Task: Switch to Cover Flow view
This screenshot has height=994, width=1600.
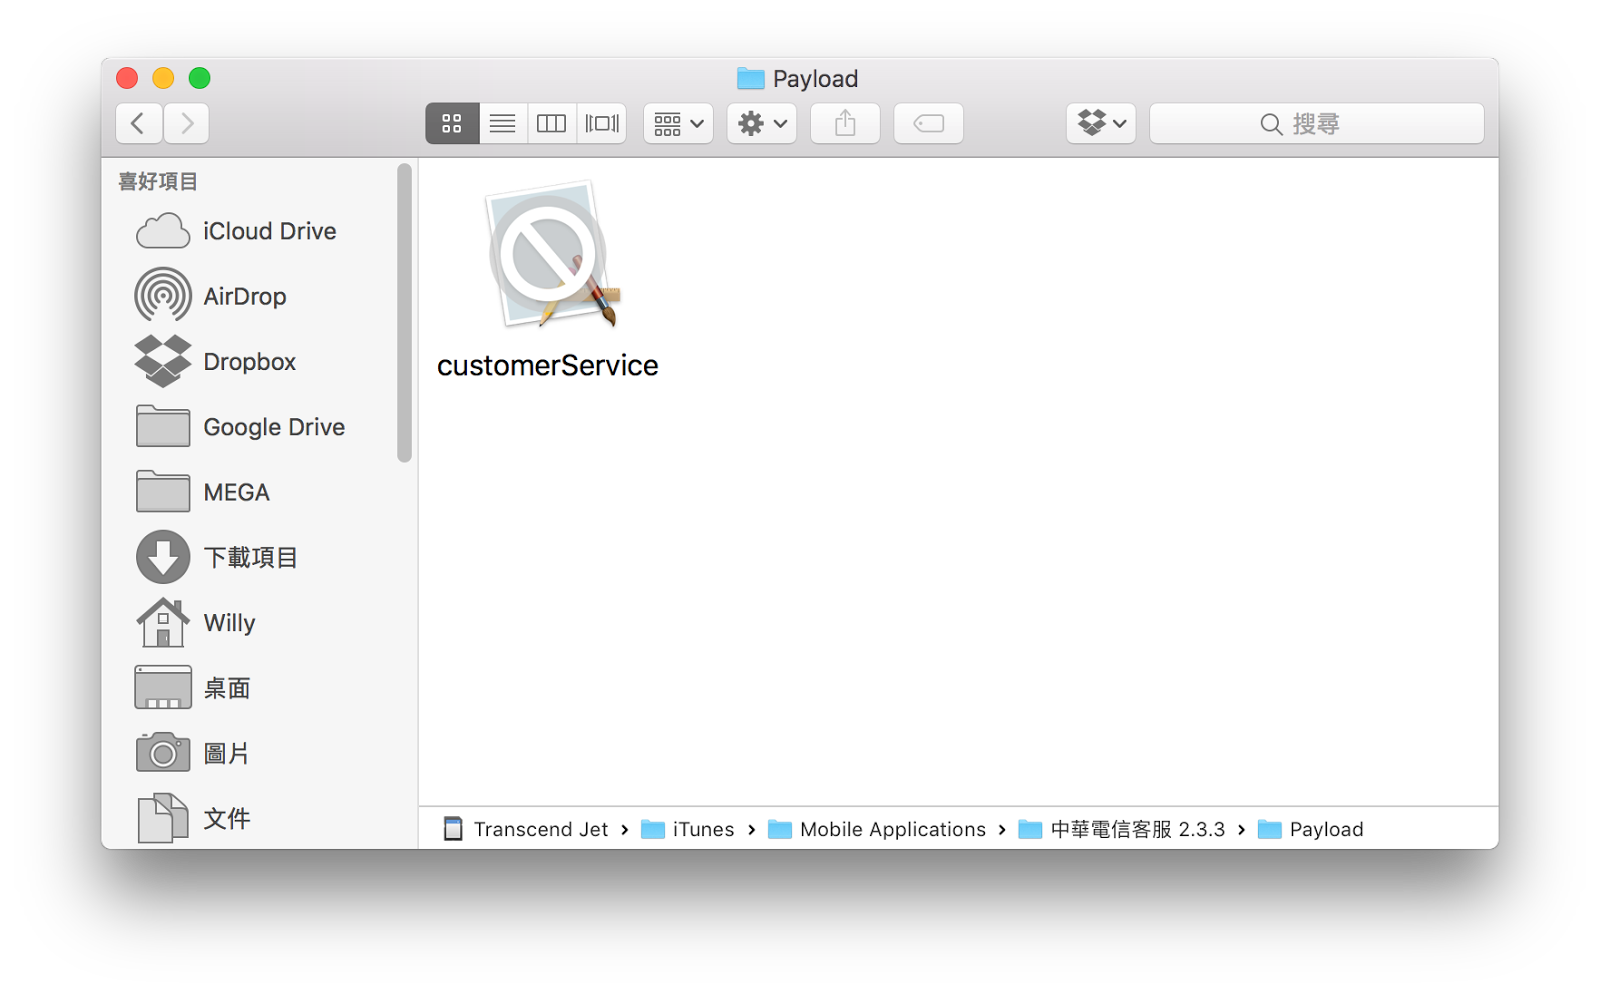Action: (x=601, y=124)
